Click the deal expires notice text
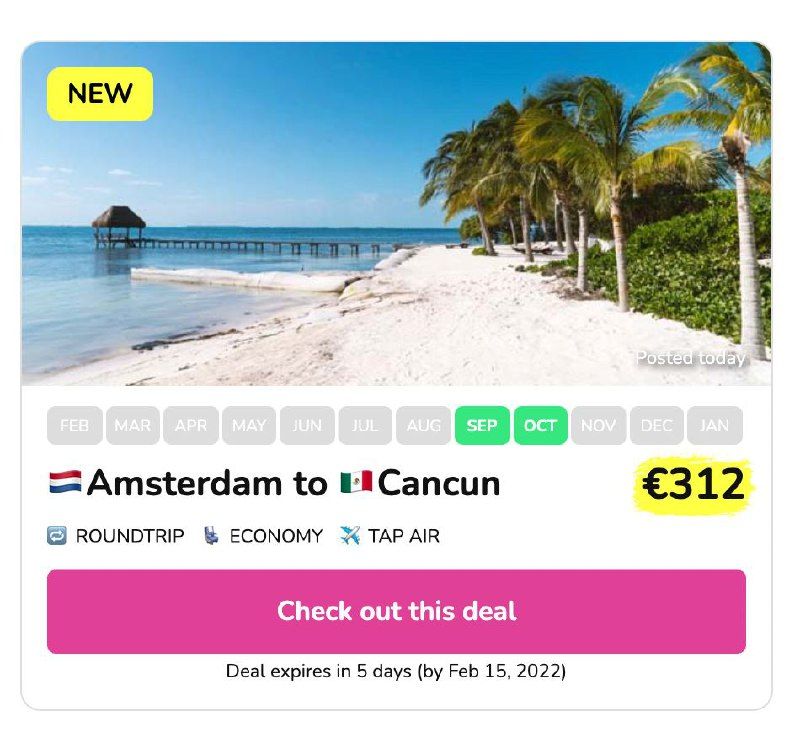Viewport: 800px width, 738px height. (396, 671)
